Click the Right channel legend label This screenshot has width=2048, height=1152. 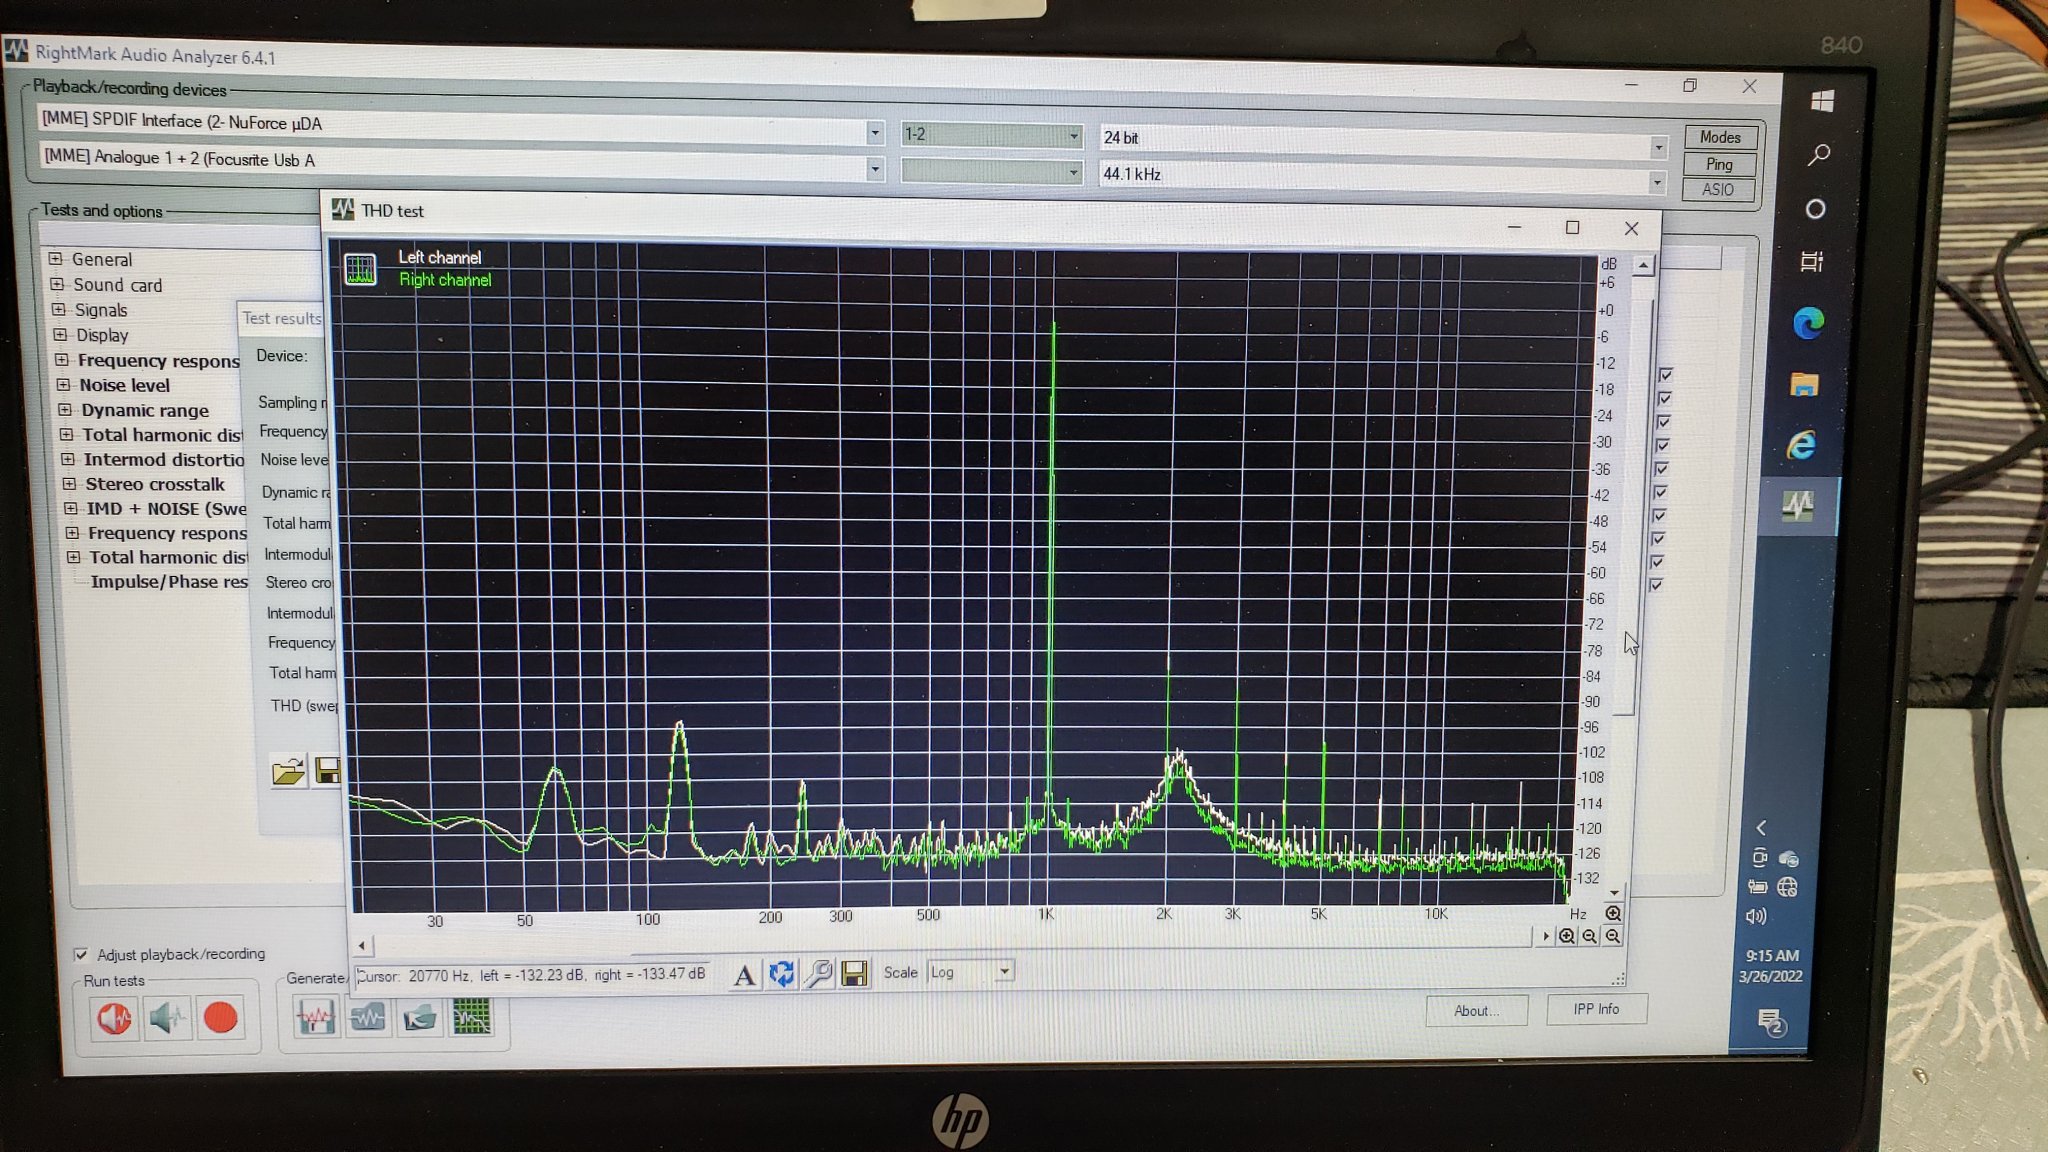[x=446, y=280]
